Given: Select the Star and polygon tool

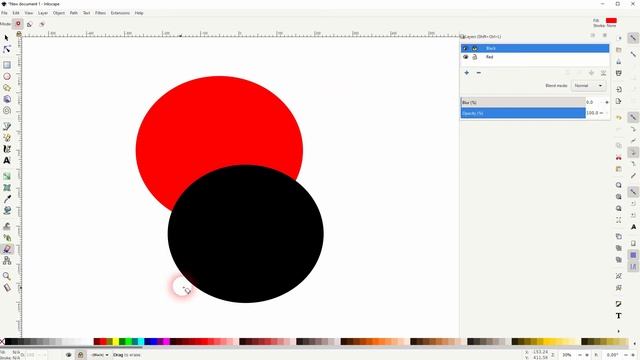Looking at the screenshot, I should (x=7, y=88).
